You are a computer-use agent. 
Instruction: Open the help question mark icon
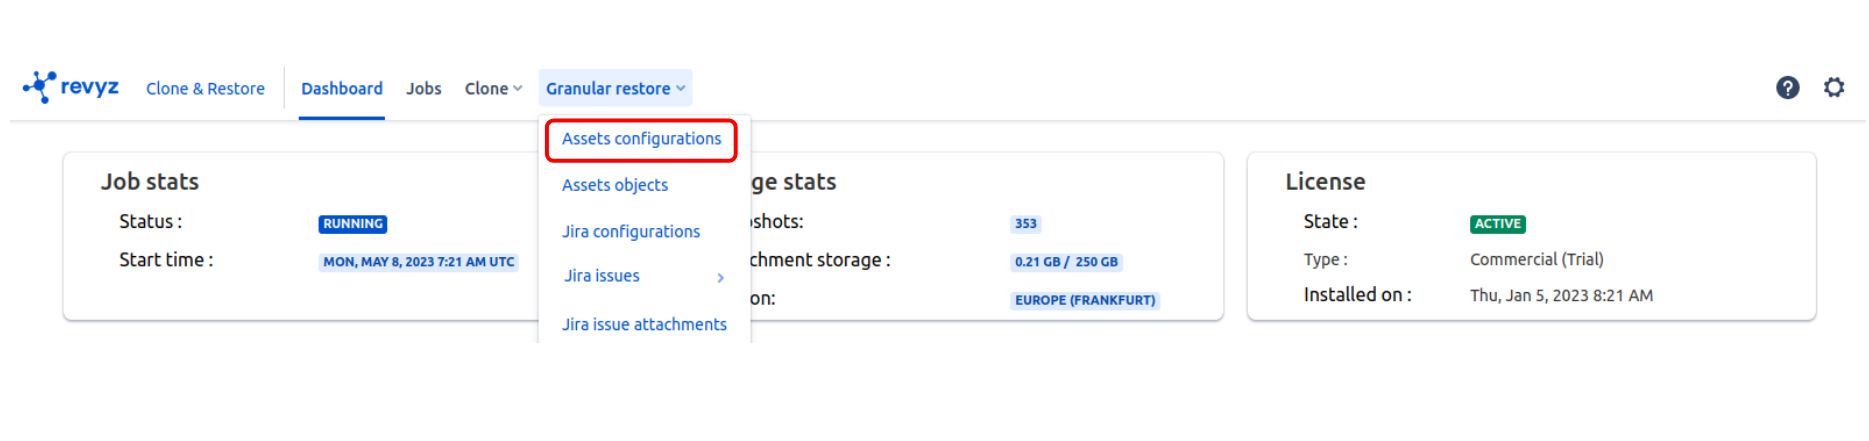(x=1787, y=88)
